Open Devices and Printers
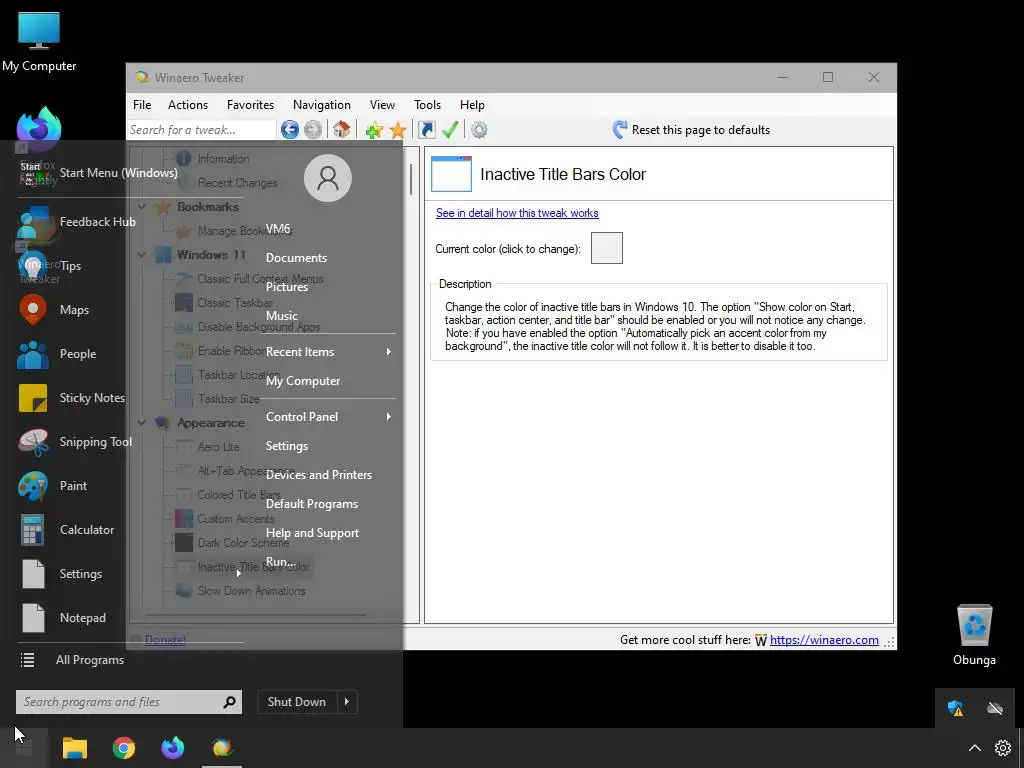This screenshot has width=1024, height=768. (x=319, y=475)
